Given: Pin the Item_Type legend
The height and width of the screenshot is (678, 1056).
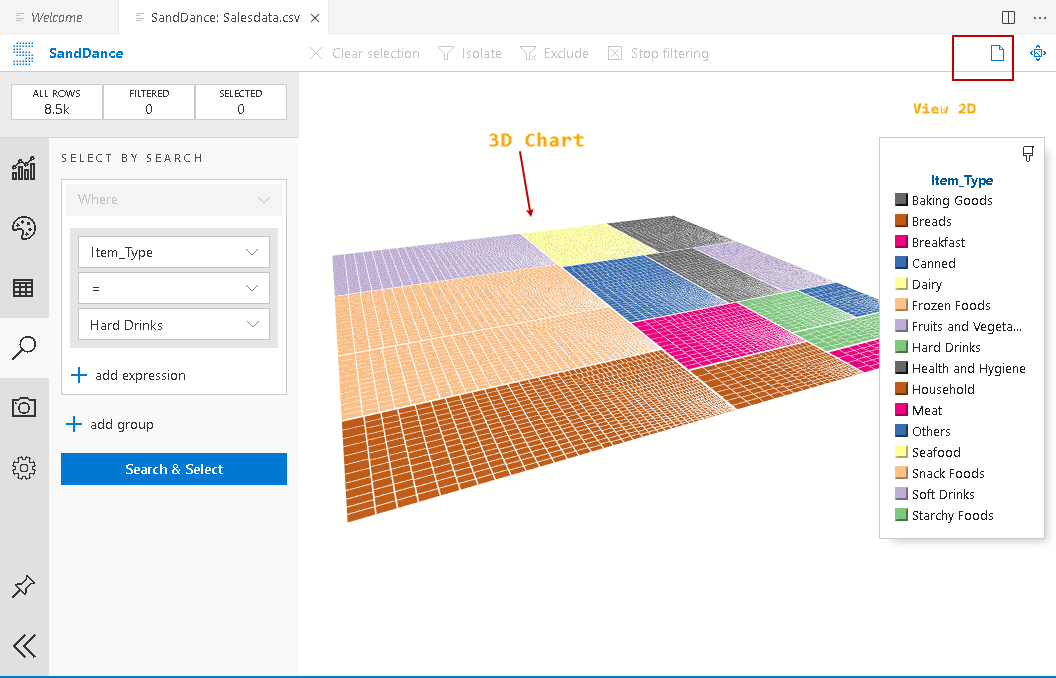Looking at the screenshot, I should (1028, 154).
